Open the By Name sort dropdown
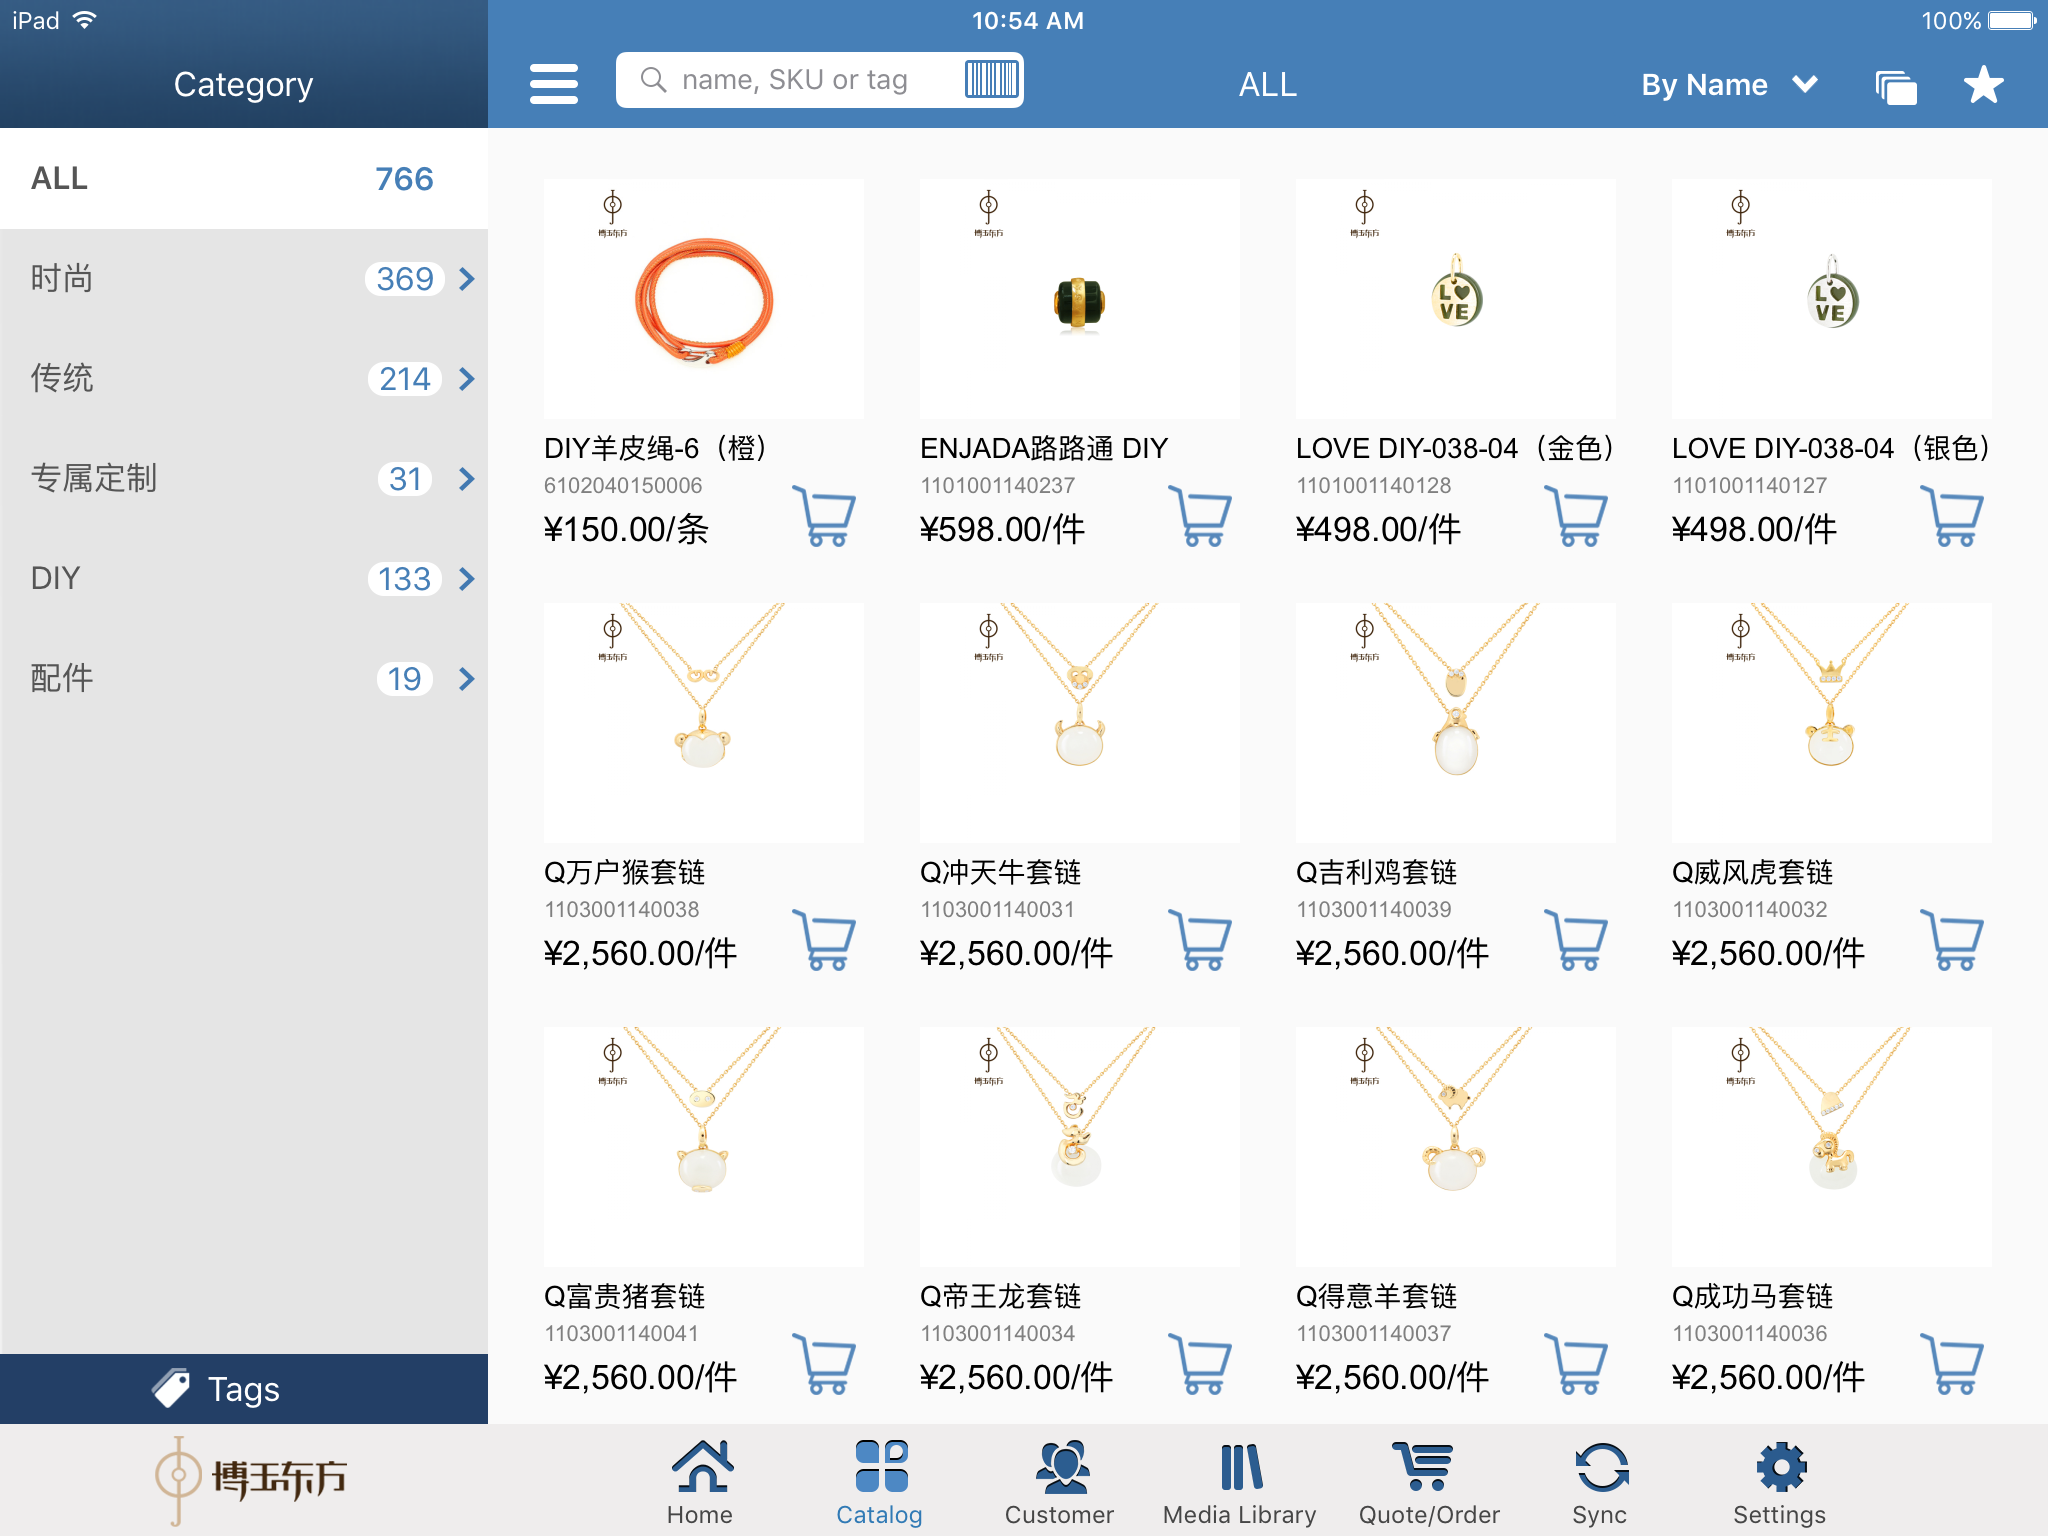The width and height of the screenshot is (2048, 1536). point(1728,85)
